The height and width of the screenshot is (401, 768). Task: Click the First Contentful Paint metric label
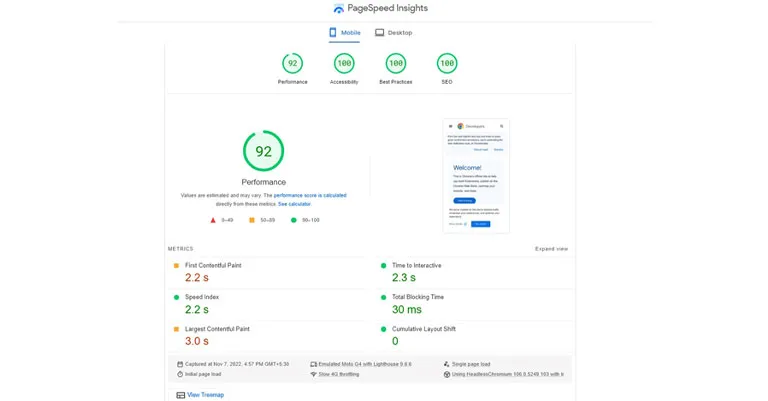(x=213, y=265)
